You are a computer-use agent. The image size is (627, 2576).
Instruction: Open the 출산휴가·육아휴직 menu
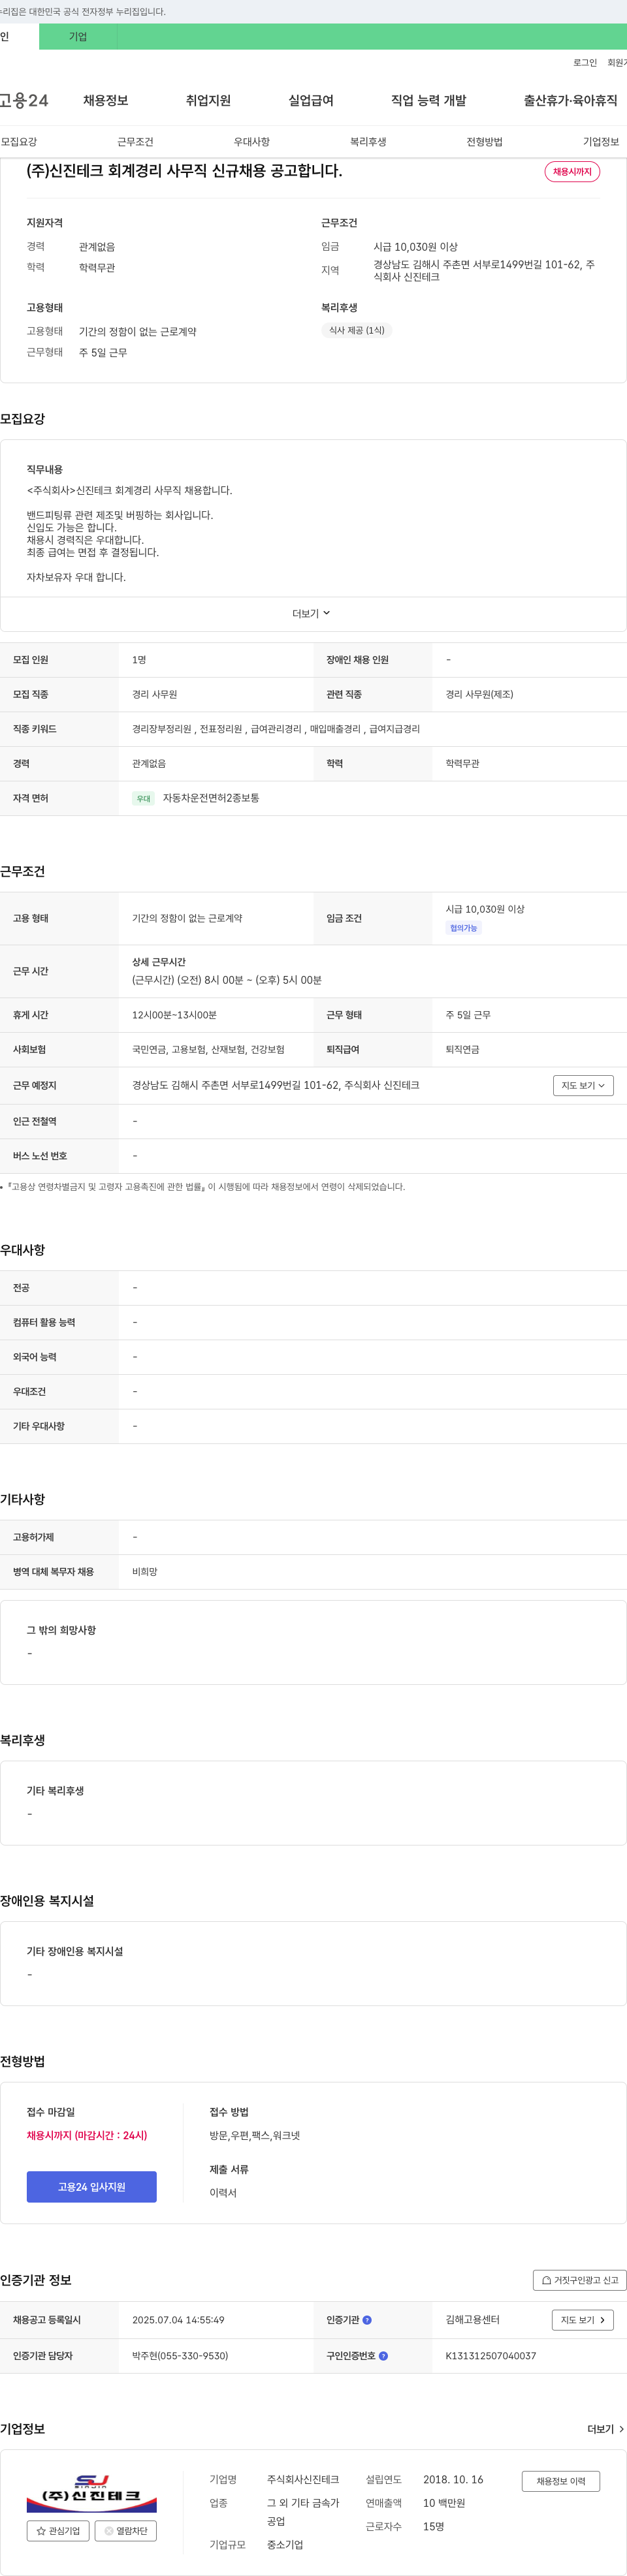tap(570, 100)
